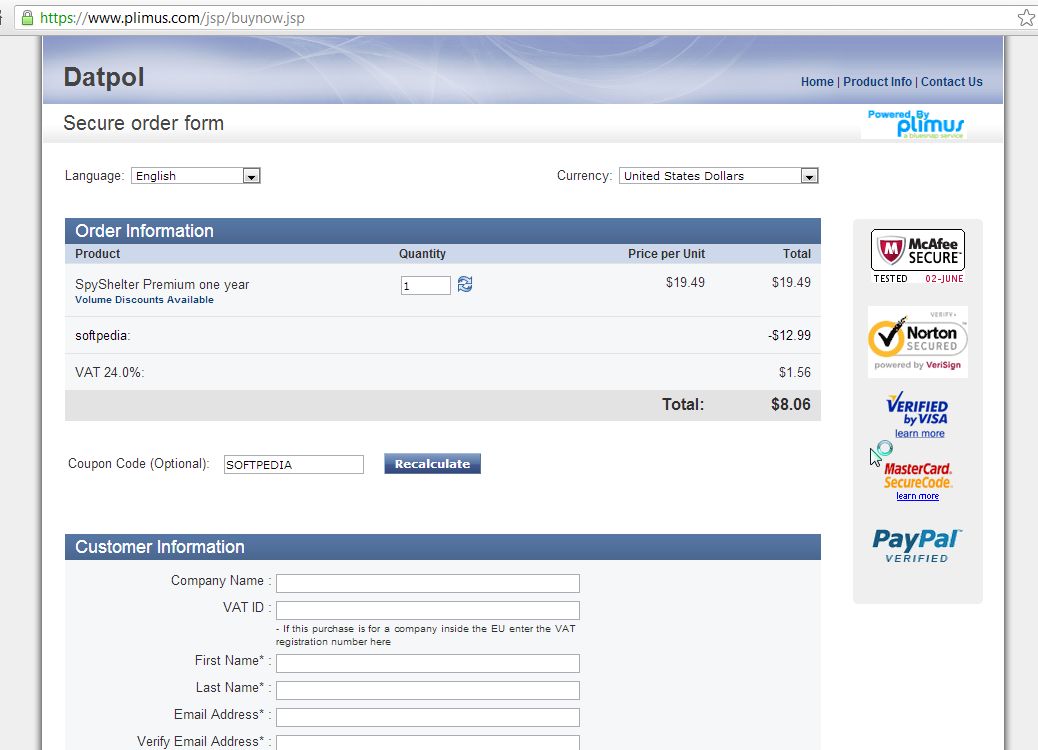Click the Email Address field

click(x=428, y=718)
